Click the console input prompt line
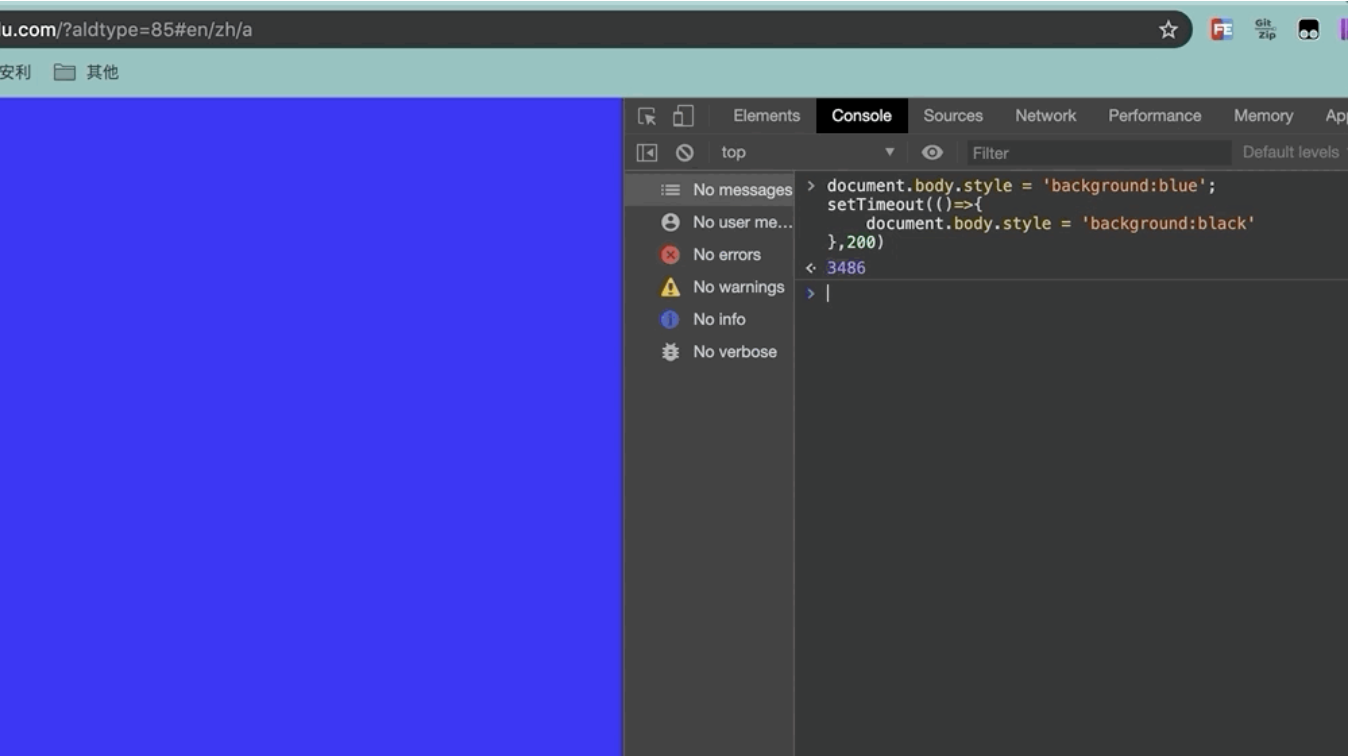 point(1072,293)
